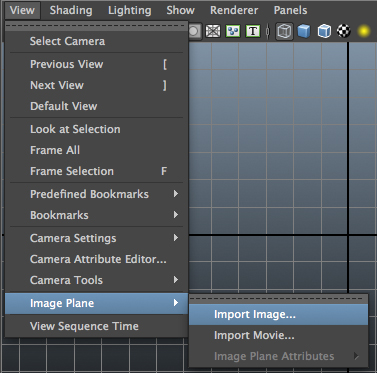The height and width of the screenshot is (373, 377).
Task: Enable wireframe on shaded cube icon
Action: point(324,31)
